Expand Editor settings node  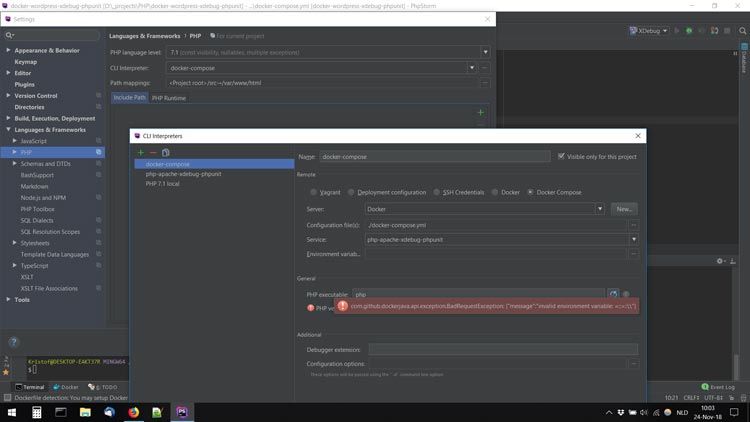tap(8, 73)
